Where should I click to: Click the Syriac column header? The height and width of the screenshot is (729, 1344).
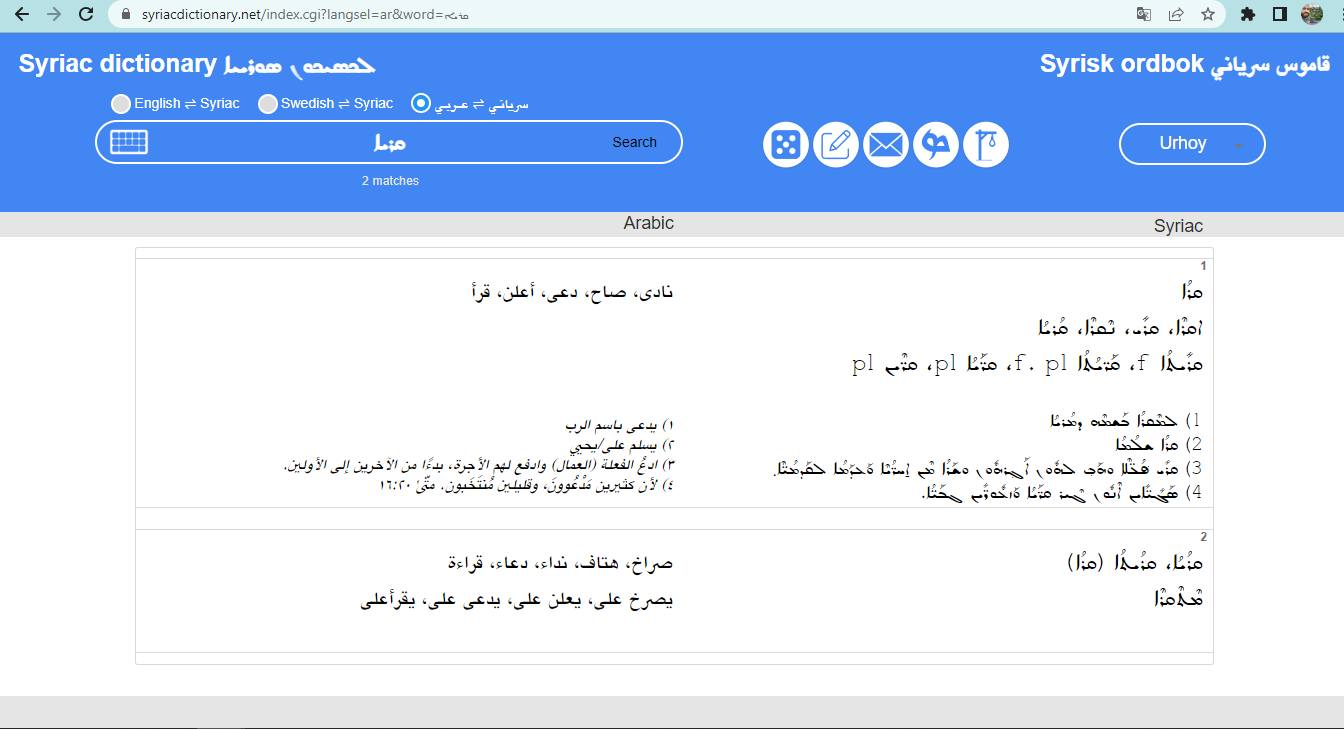tap(1178, 225)
